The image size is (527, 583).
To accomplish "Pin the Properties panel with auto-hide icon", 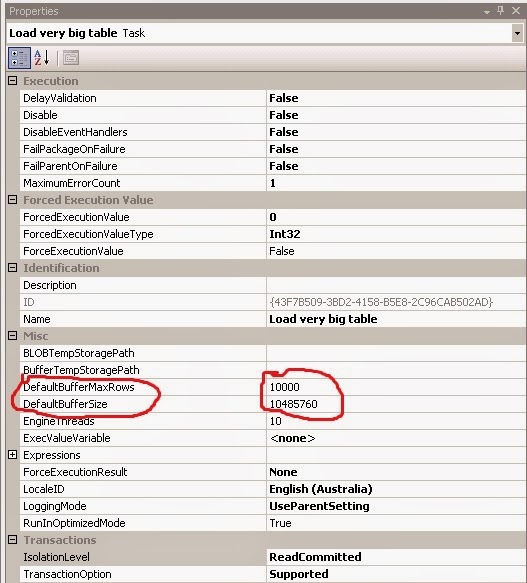I will pos(501,11).
